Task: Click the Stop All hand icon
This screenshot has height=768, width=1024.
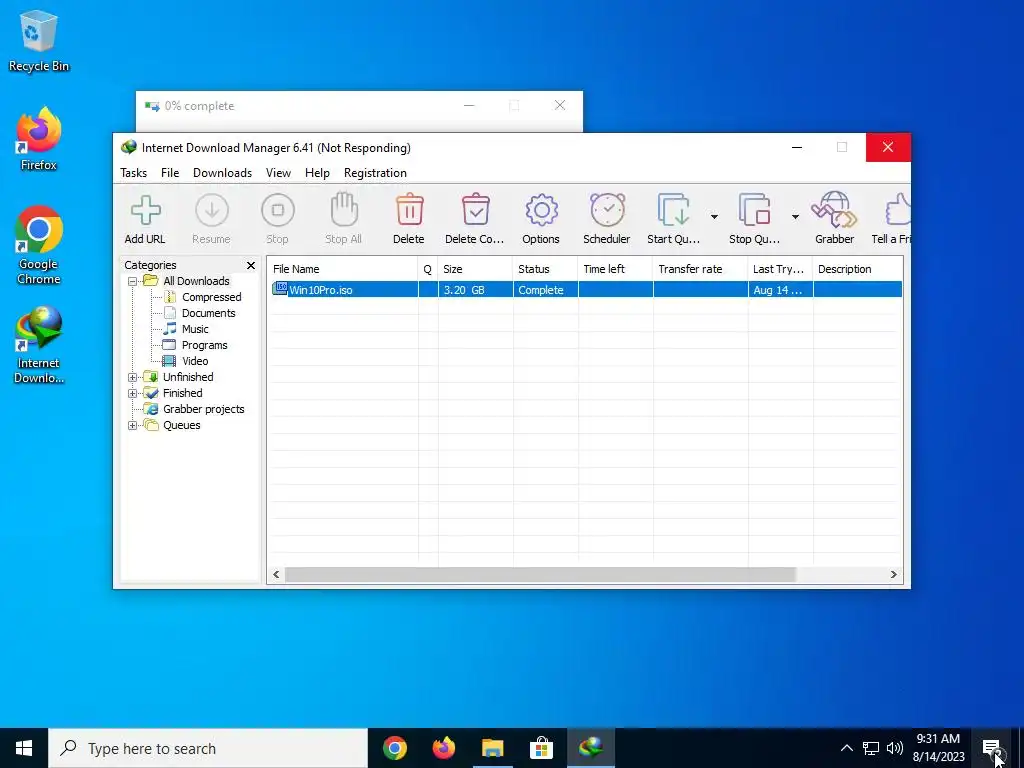Action: [344, 210]
